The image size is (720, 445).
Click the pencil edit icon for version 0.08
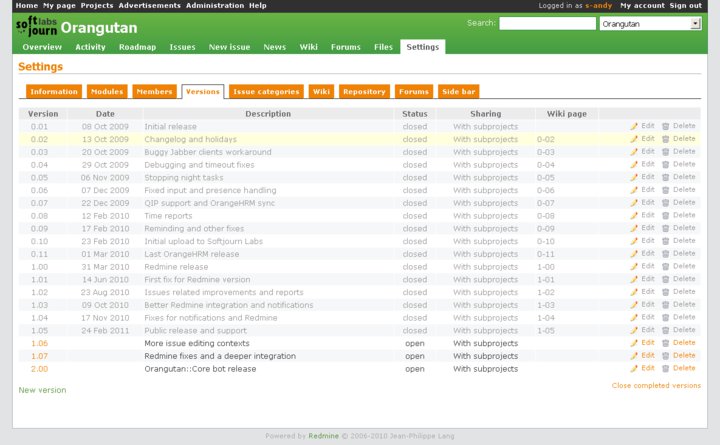coord(634,215)
